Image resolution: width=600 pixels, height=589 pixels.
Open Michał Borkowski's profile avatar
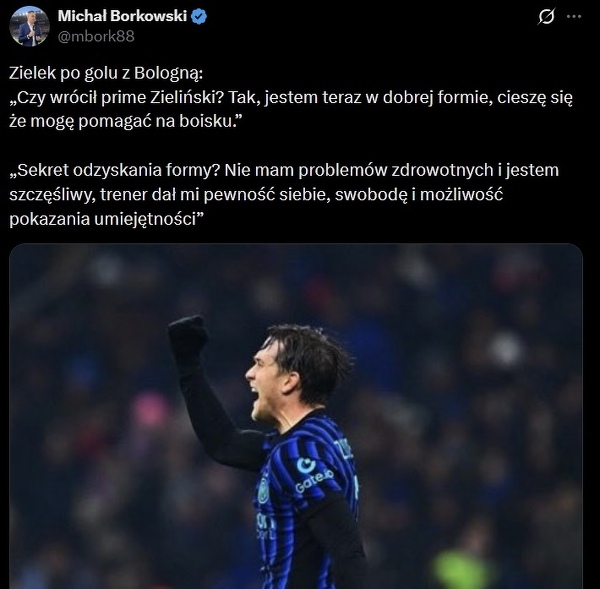pyautogui.click(x=29, y=26)
